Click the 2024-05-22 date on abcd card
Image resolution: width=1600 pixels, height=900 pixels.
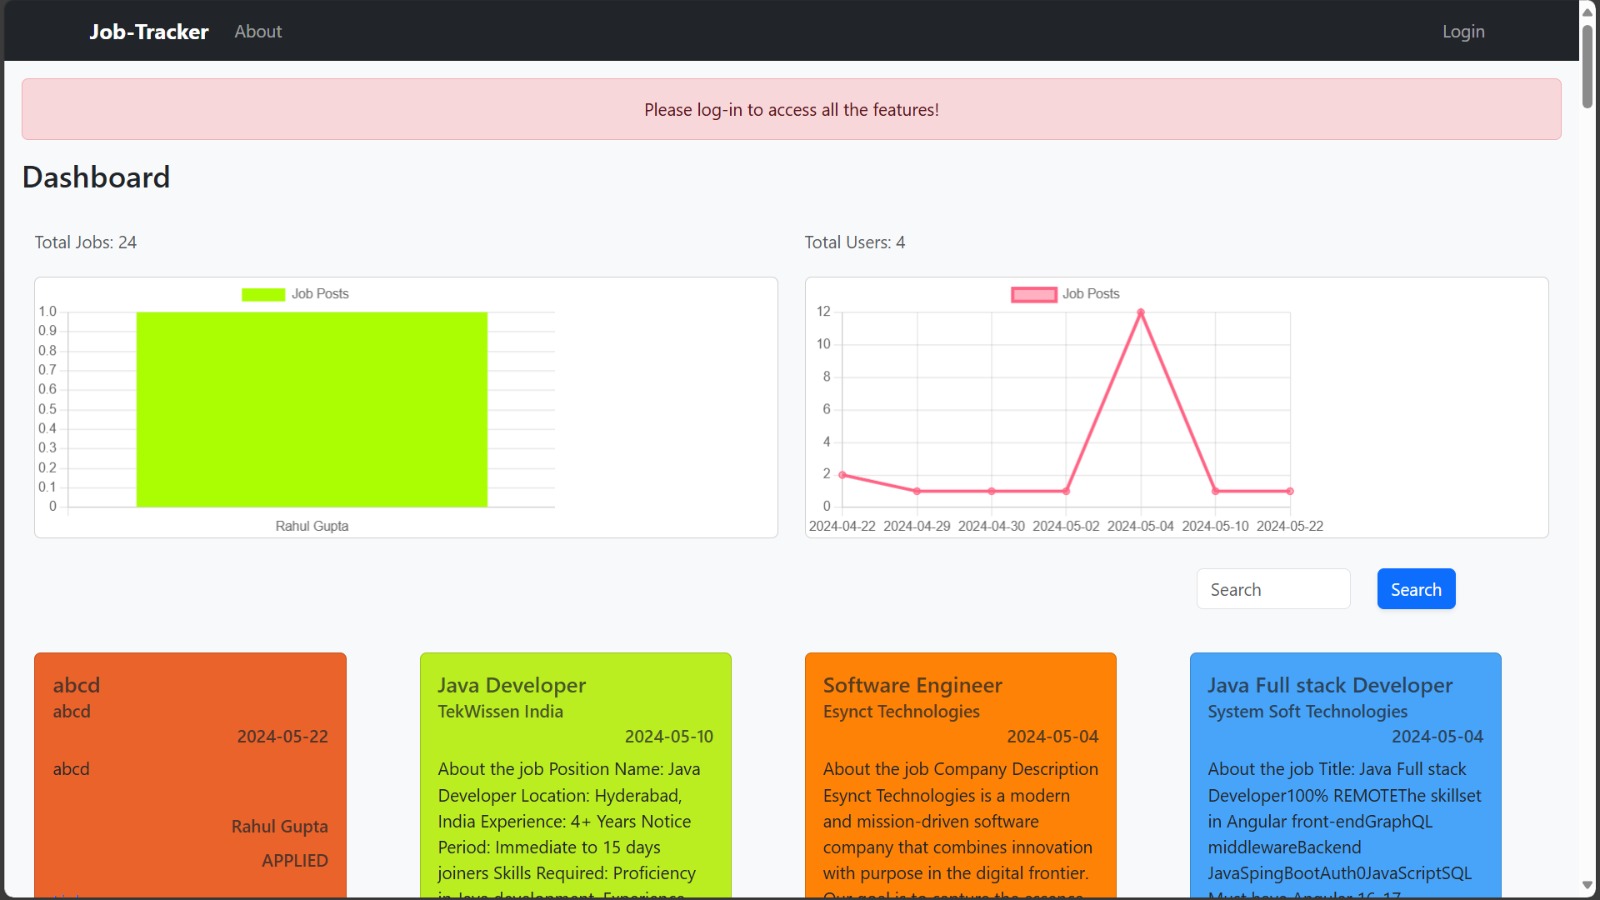282,736
